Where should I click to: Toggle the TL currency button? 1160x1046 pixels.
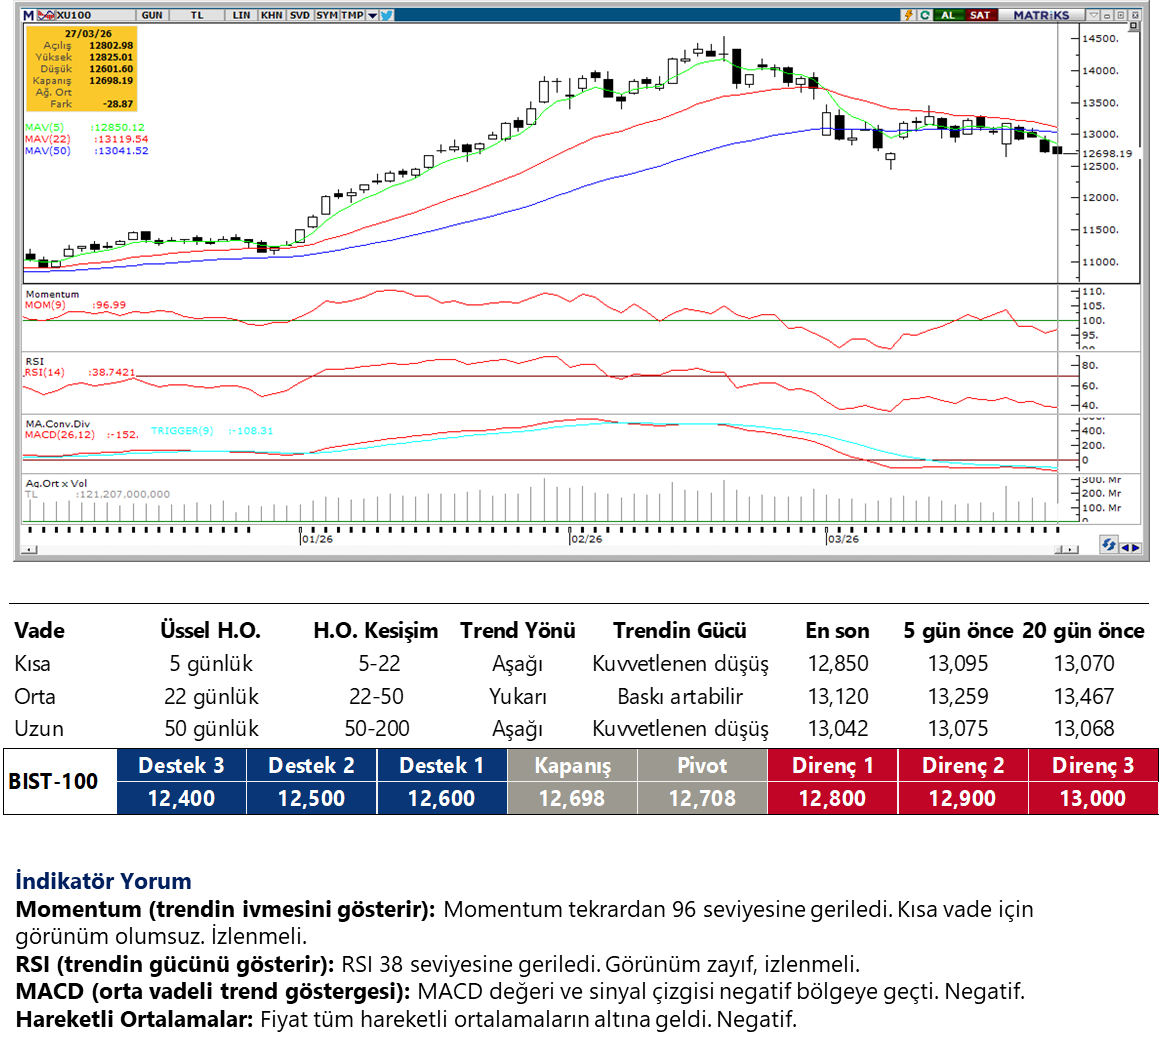196,15
